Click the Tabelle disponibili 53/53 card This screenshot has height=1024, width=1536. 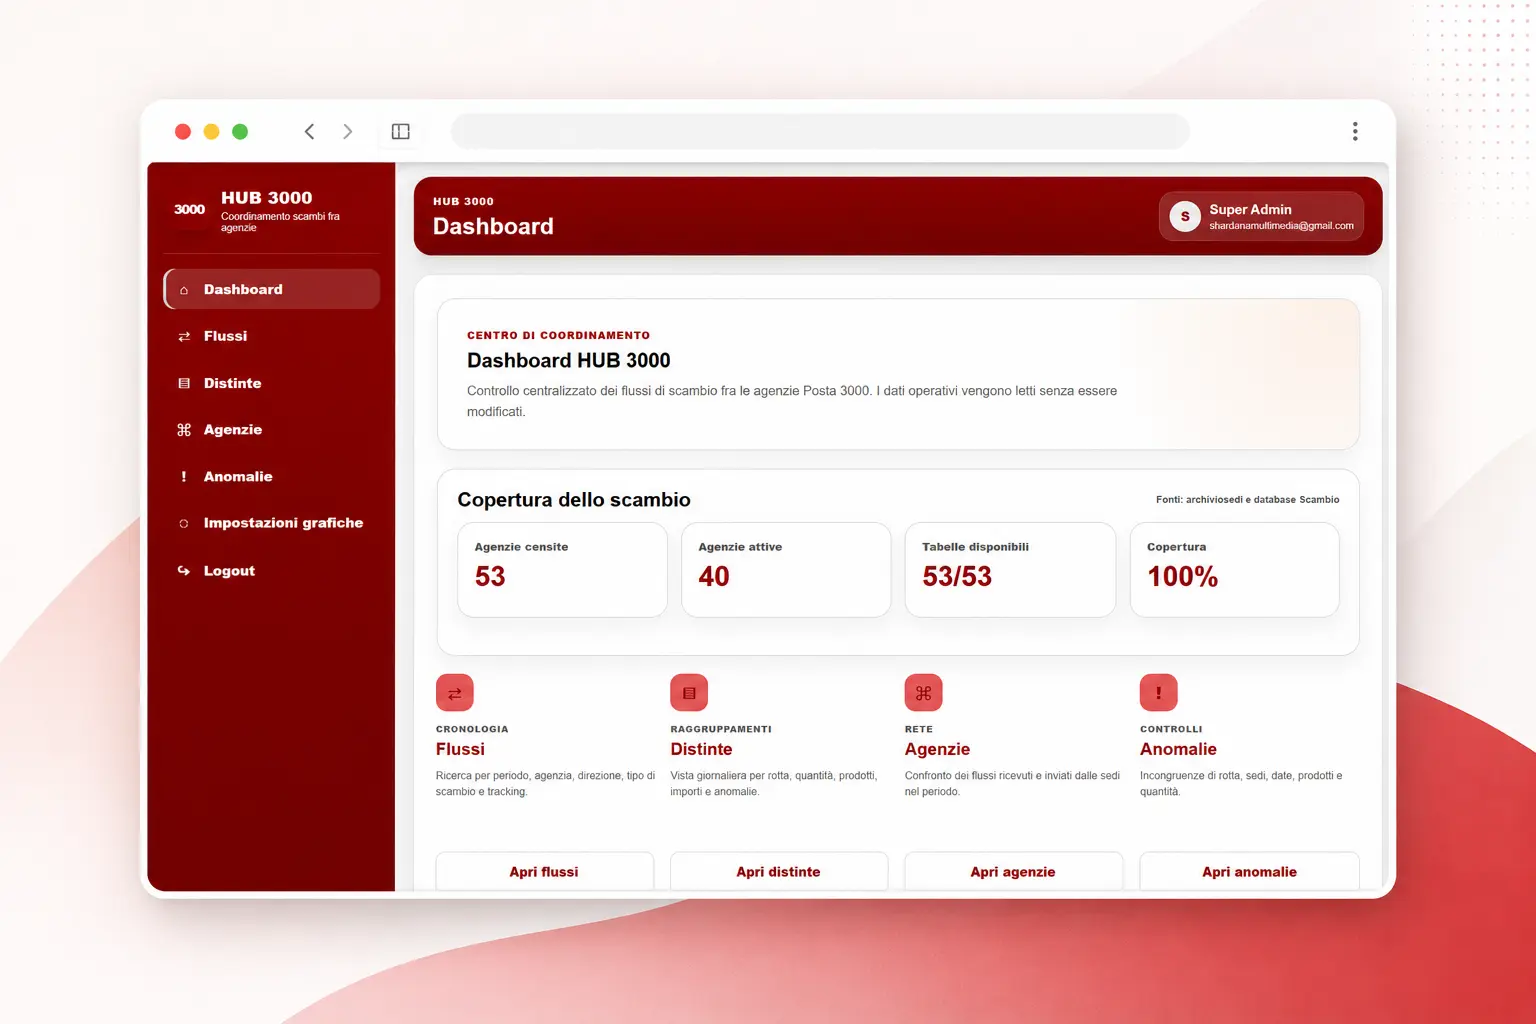coord(1010,570)
